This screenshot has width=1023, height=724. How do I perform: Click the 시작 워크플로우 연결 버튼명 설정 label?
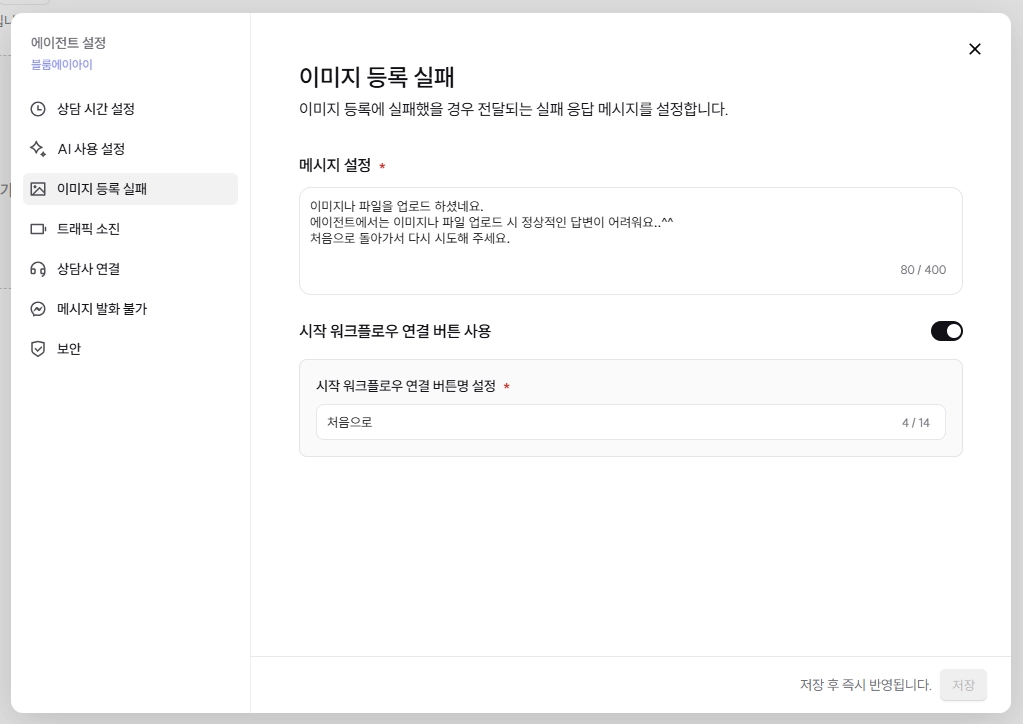coord(406,386)
